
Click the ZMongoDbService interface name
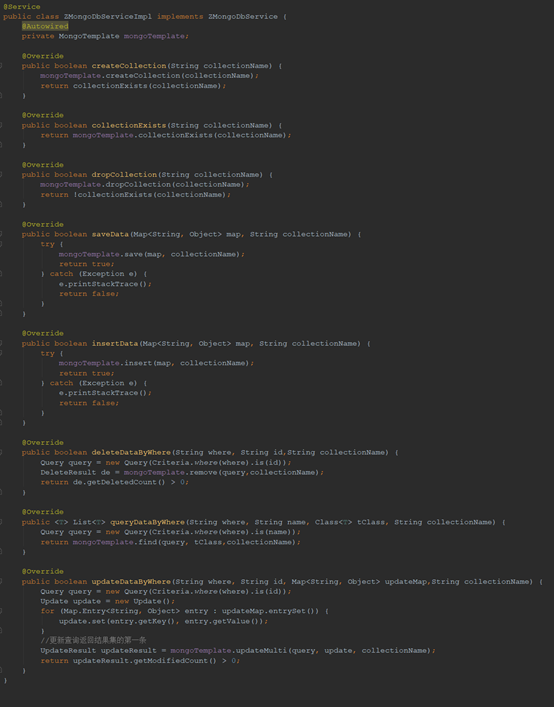pyautogui.click(x=243, y=17)
